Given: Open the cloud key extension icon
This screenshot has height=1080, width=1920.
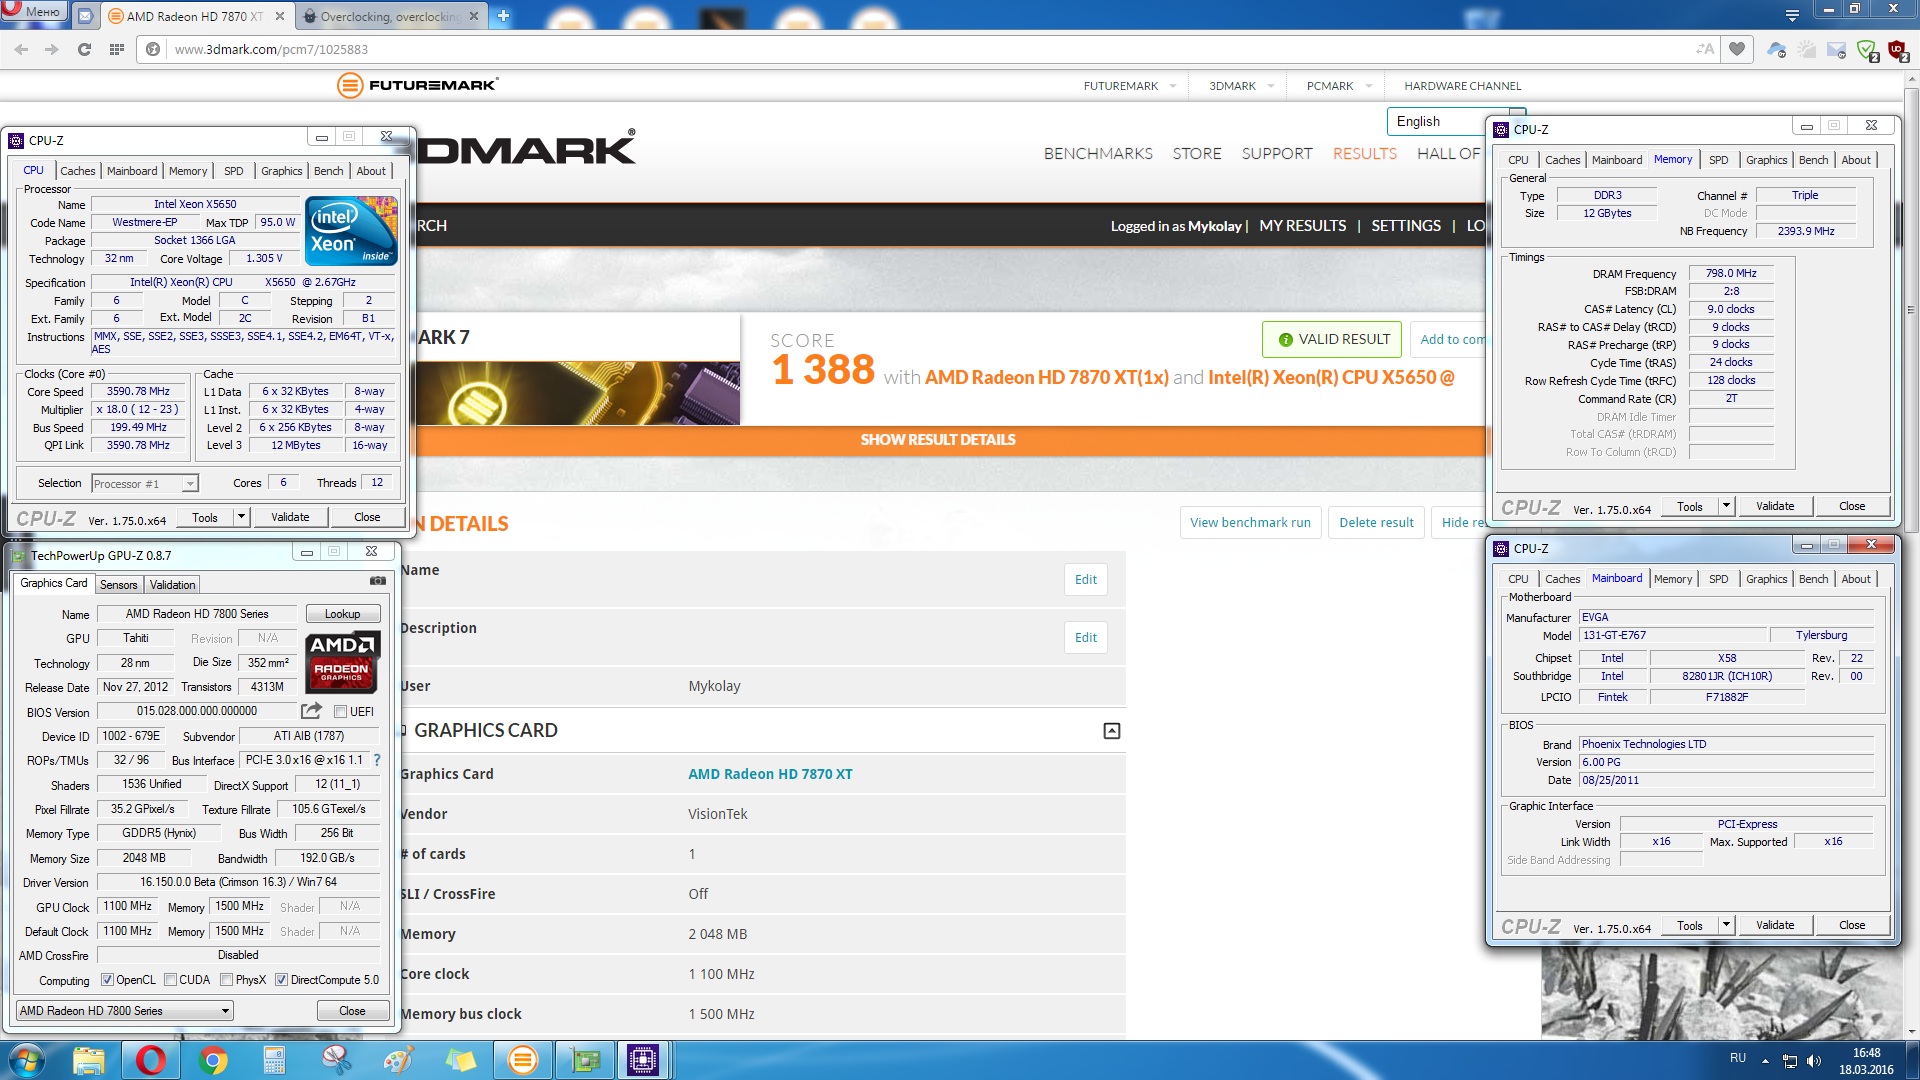Looking at the screenshot, I should point(1776,49).
